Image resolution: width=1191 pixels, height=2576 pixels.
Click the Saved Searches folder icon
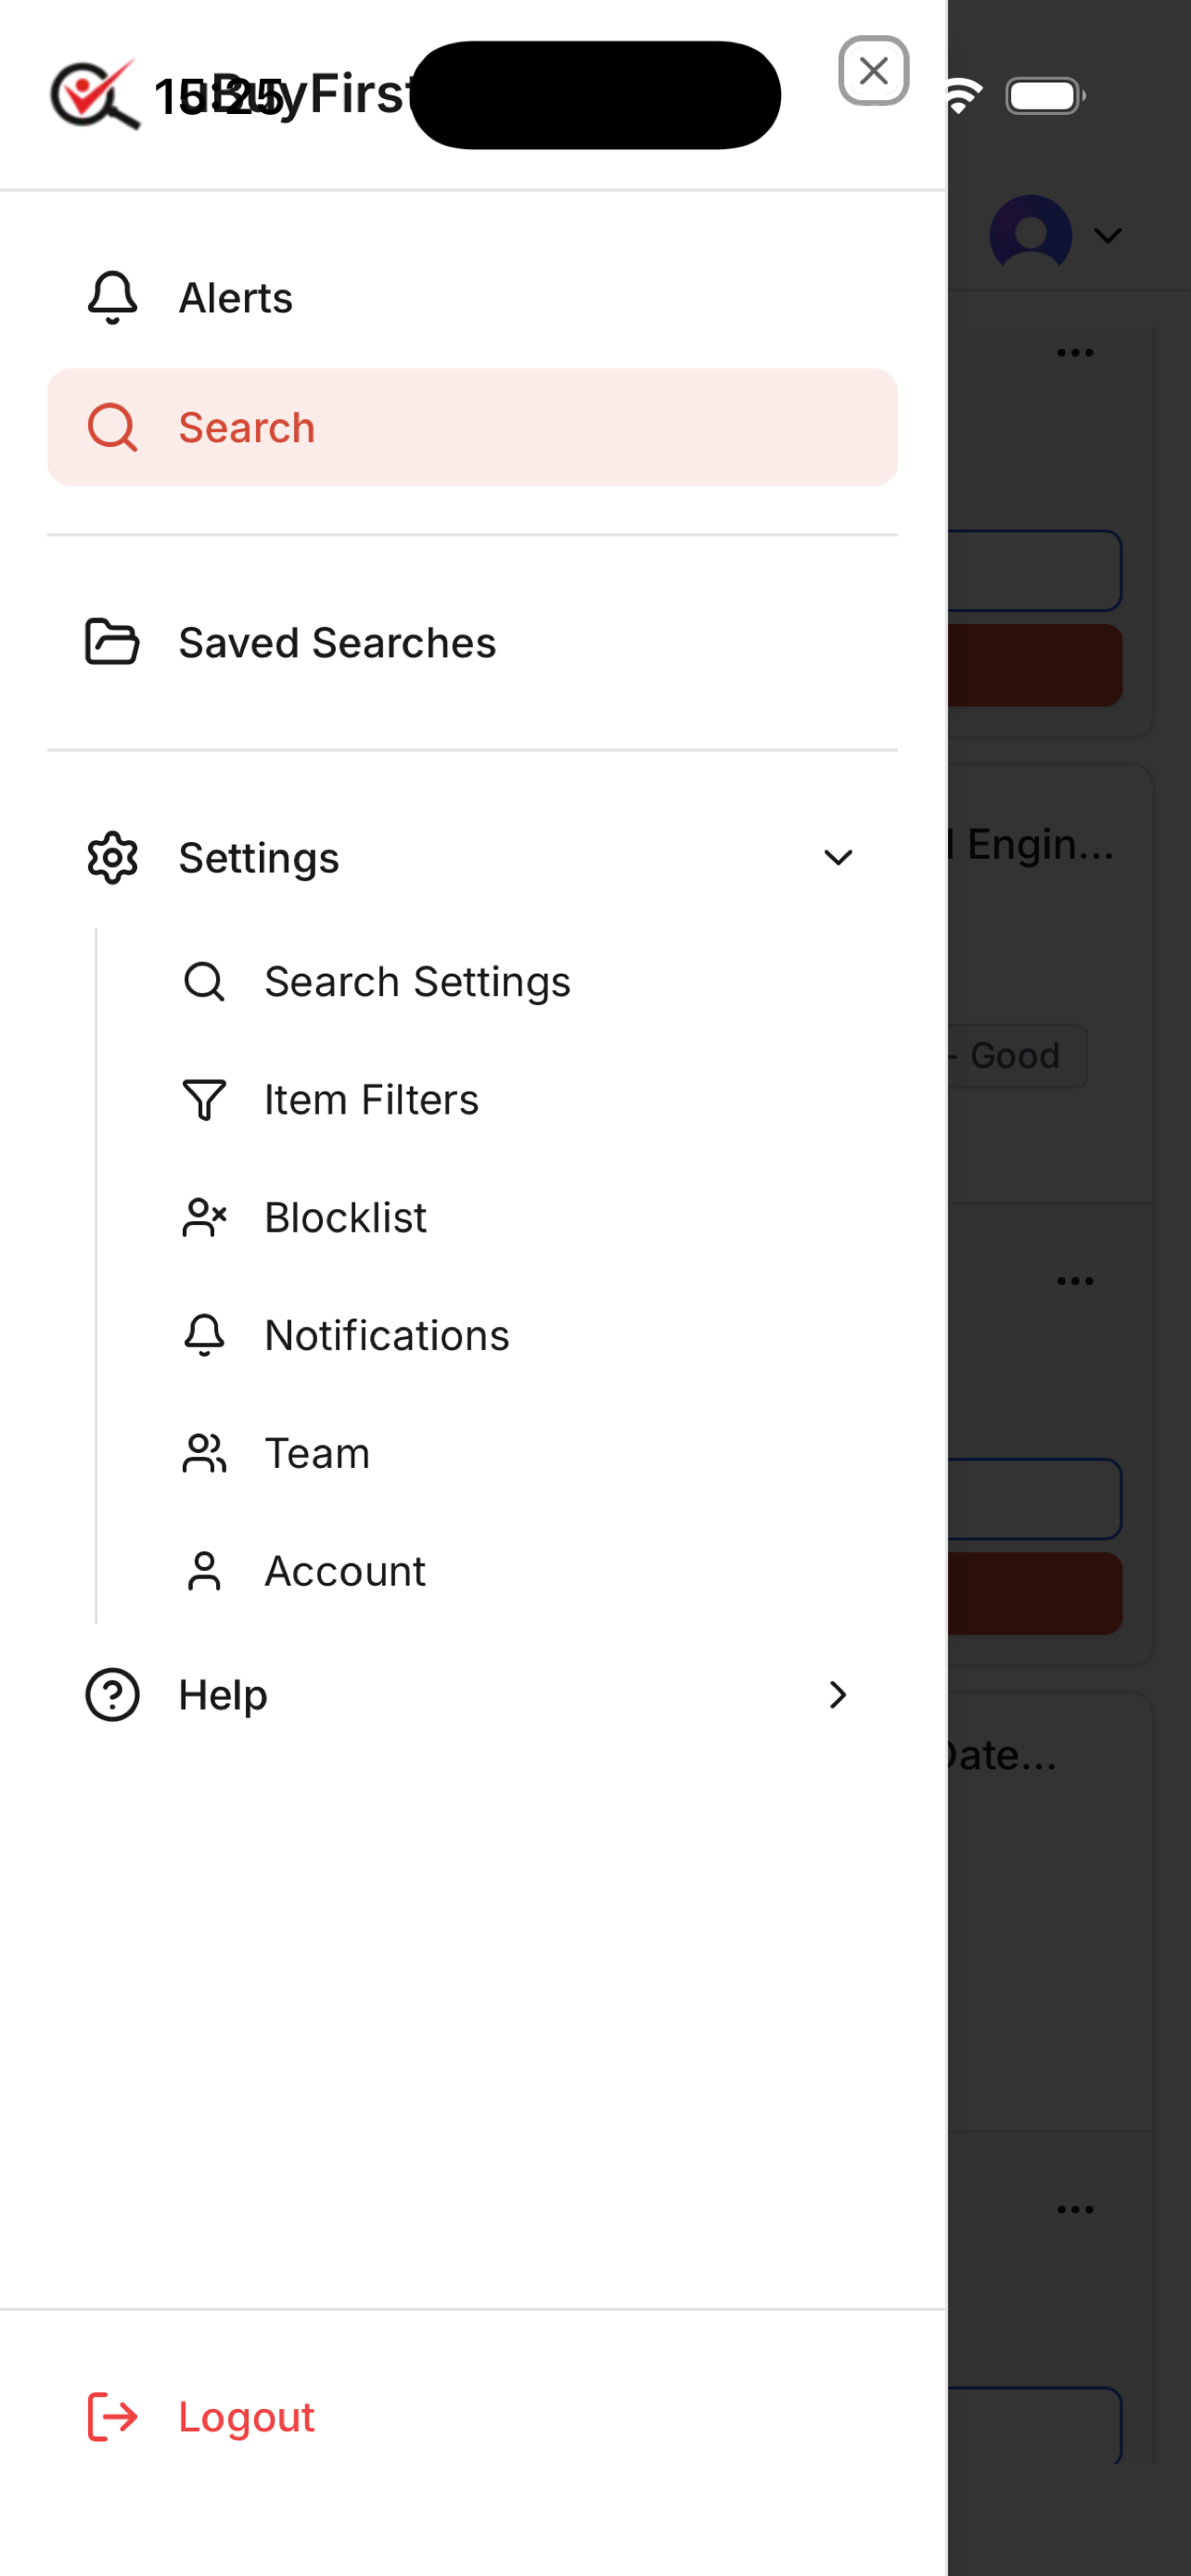pyautogui.click(x=112, y=643)
